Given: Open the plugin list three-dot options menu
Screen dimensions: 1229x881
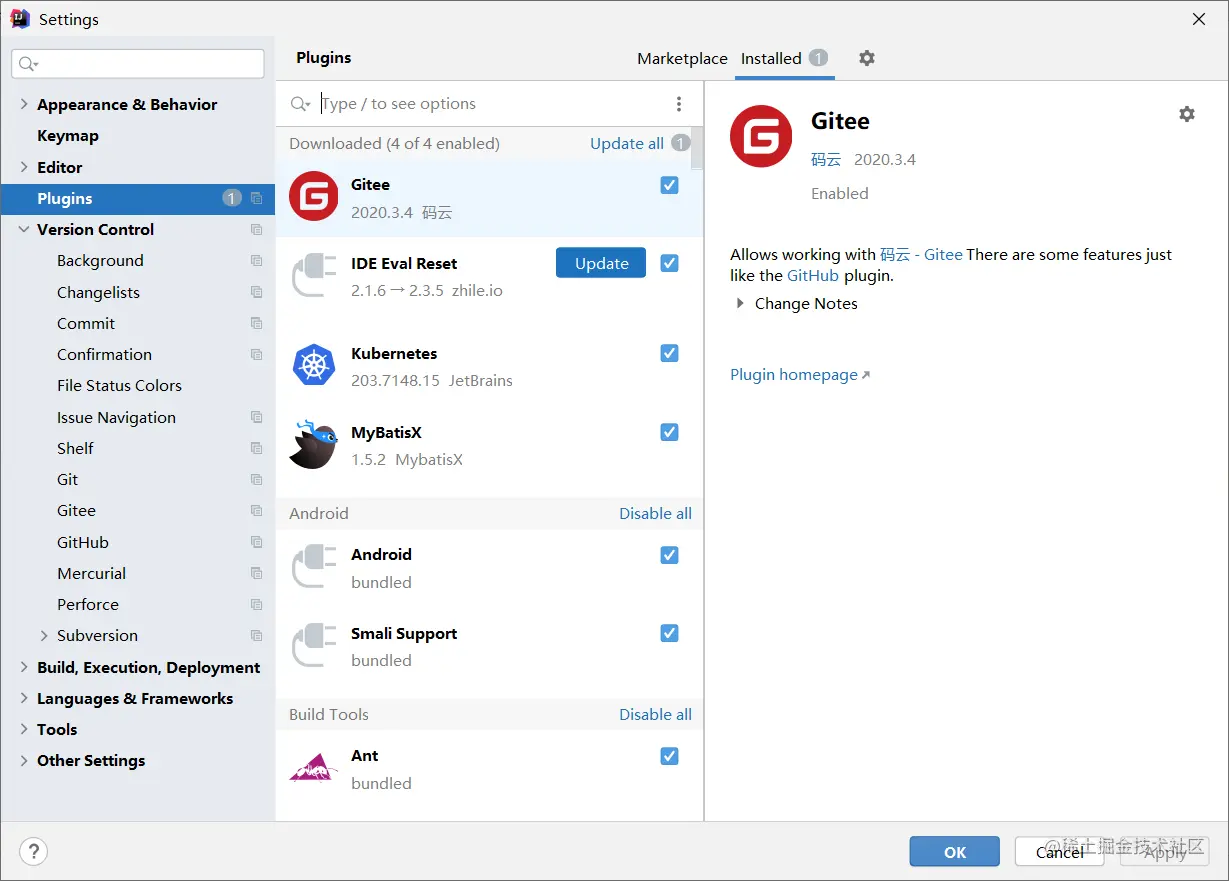Looking at the screenshot, I should 679,104.
